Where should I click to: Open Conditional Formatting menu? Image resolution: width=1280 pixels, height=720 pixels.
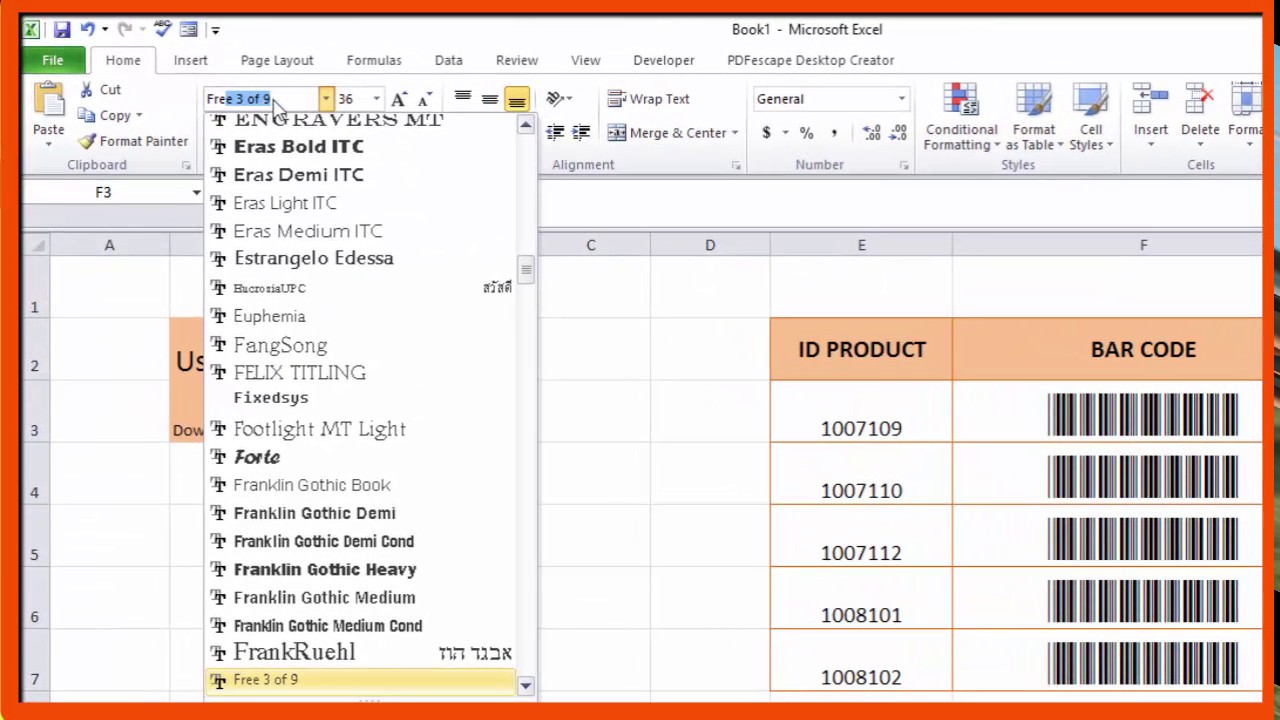(x=961, y=118)
